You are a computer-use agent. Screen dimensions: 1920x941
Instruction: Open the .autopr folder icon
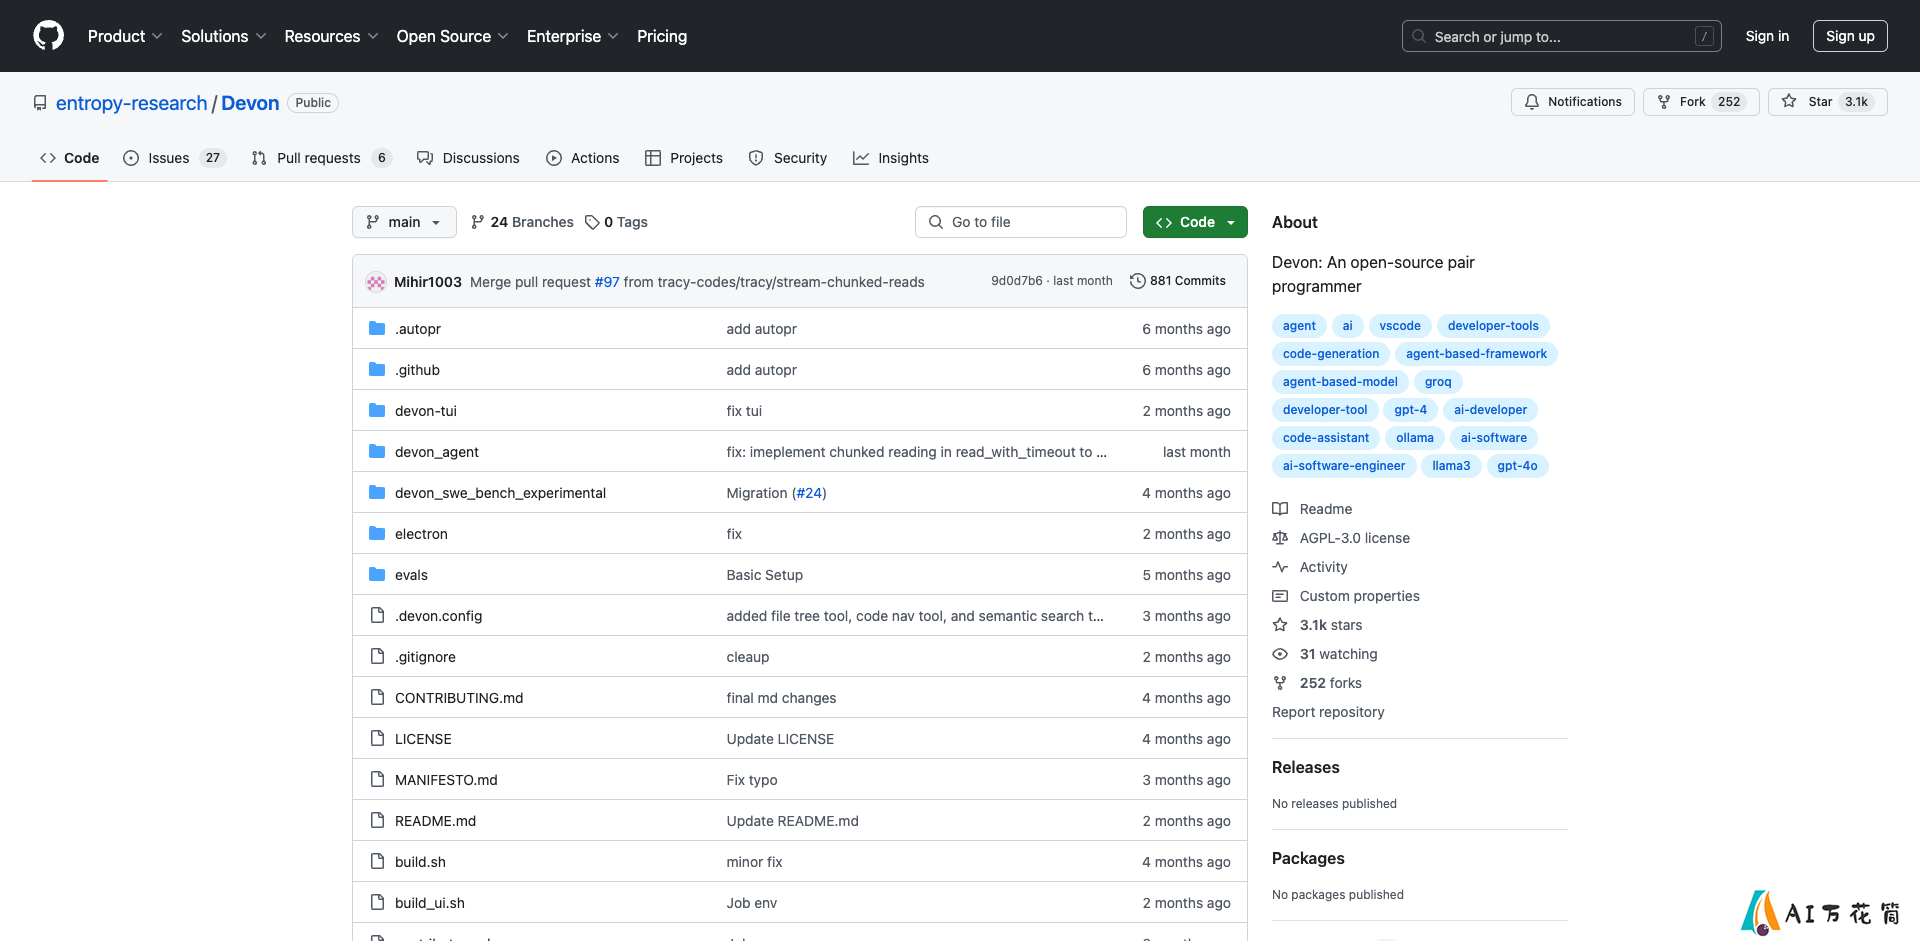click(377, 329)
